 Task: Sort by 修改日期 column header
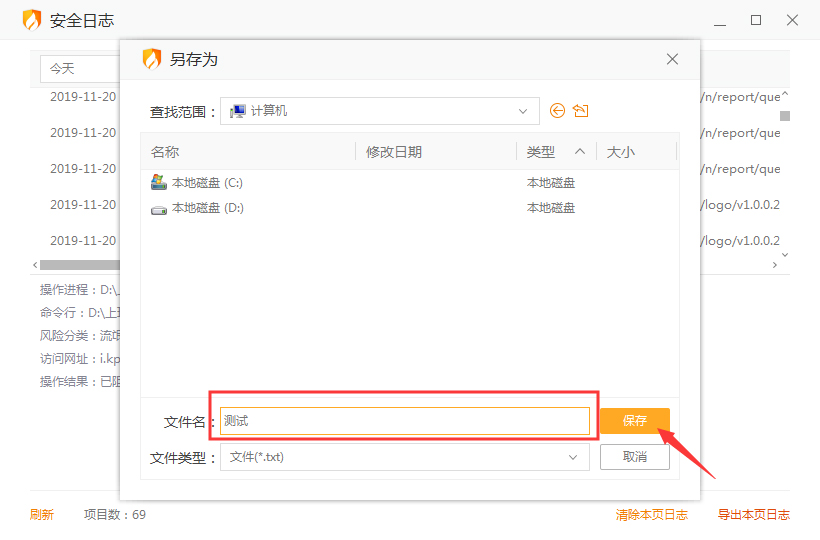(x=394, y=152)
